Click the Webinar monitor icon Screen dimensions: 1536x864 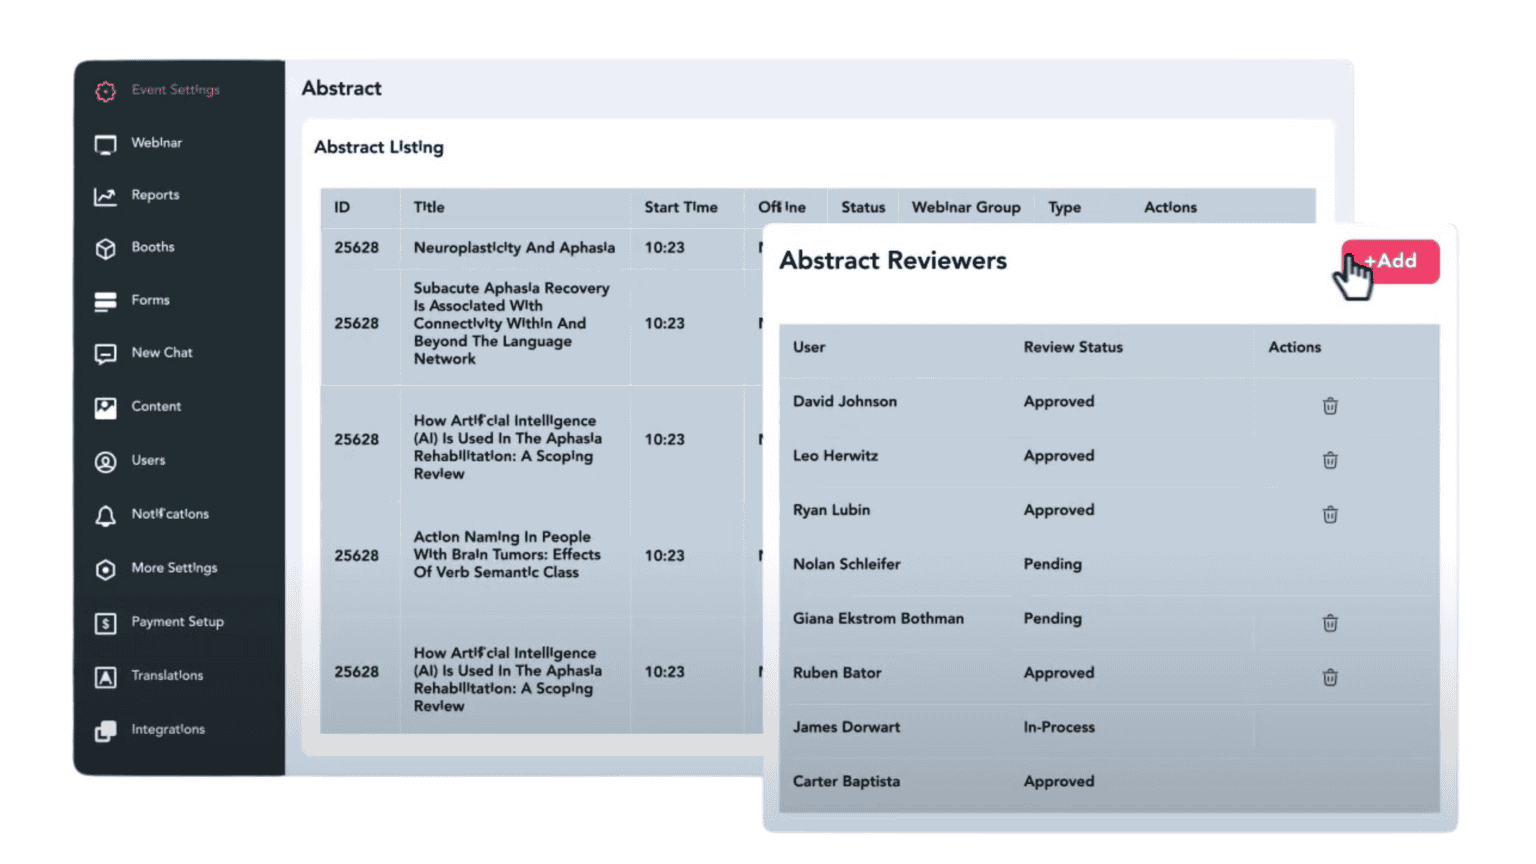point(105,144)
